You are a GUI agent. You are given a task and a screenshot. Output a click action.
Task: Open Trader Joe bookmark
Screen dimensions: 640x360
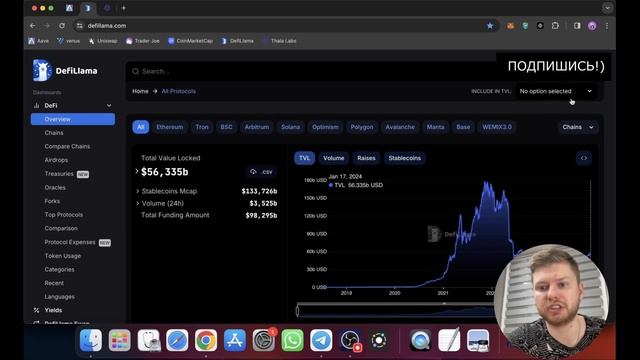(x=142, y=41)
